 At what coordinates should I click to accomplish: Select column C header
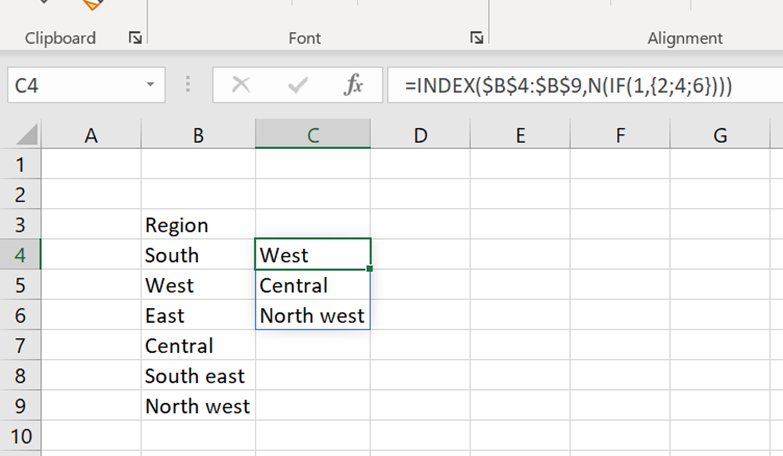[x=313, y=135]
